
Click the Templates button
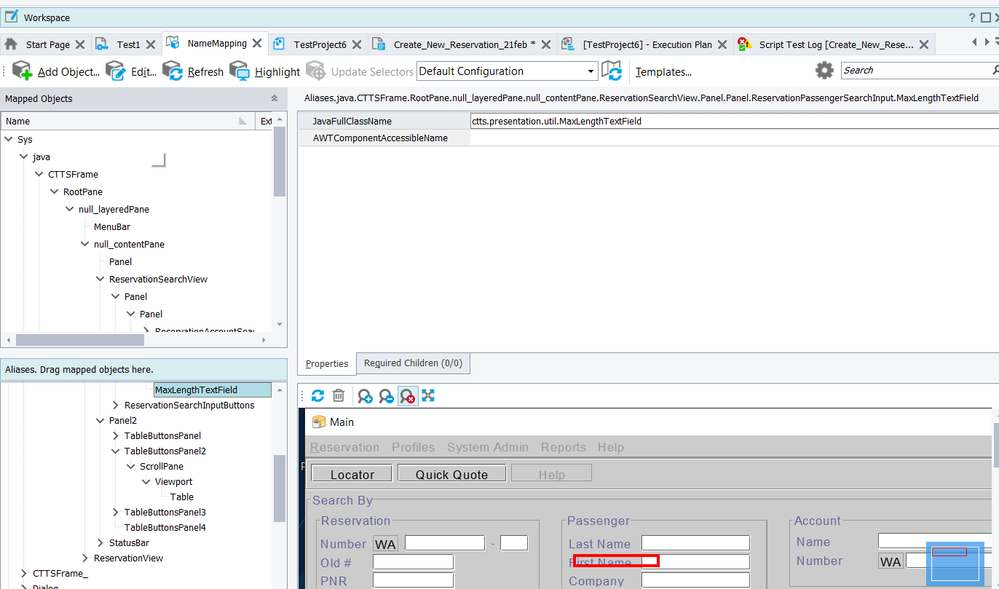[x=663, y=71]
